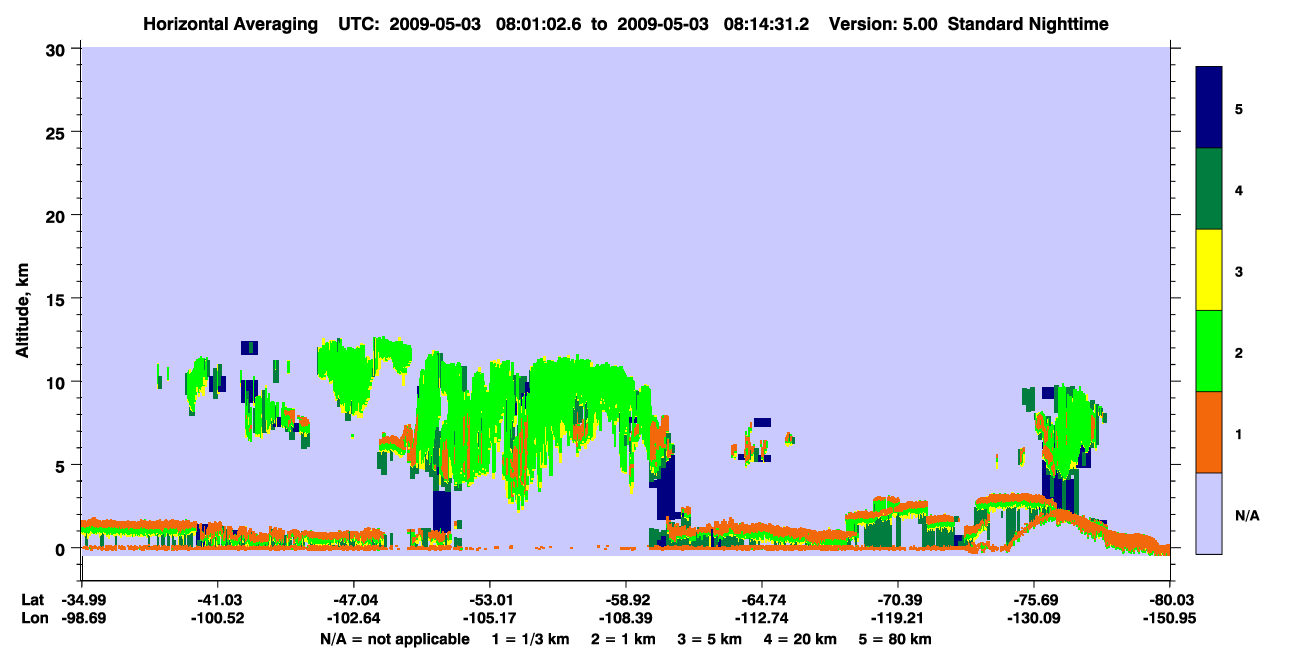
Task: Click the legend text '4 = 20 km'
Action: pos(801,639)
